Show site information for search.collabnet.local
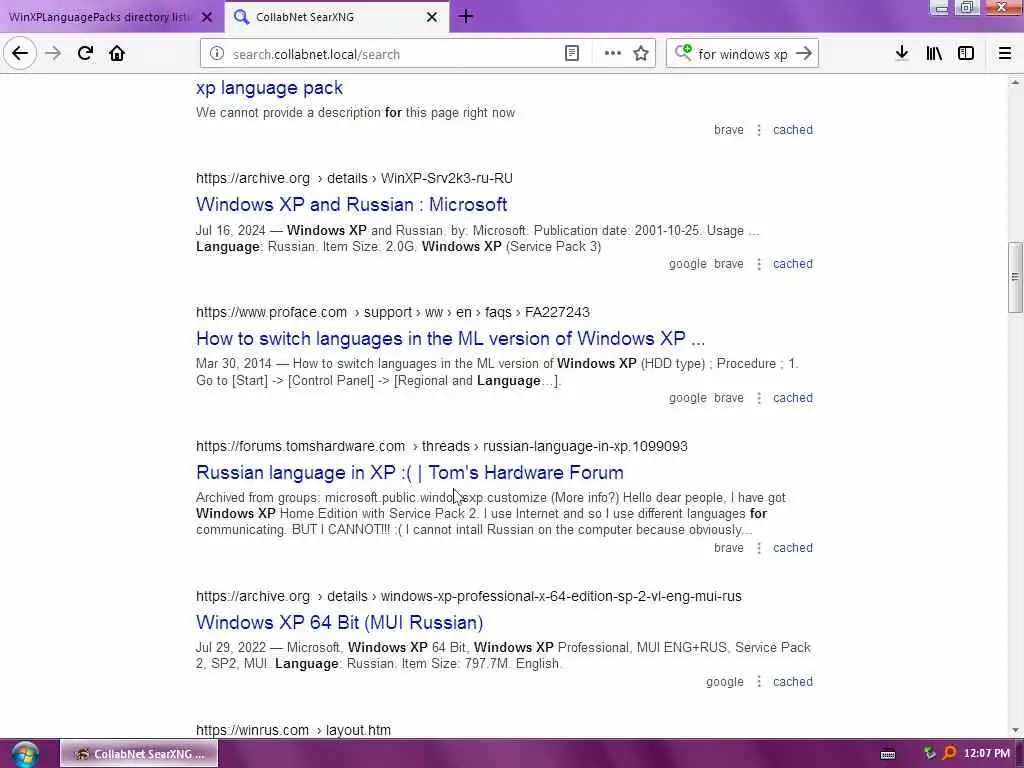The image size is (1024, 768). click(217, 54)
